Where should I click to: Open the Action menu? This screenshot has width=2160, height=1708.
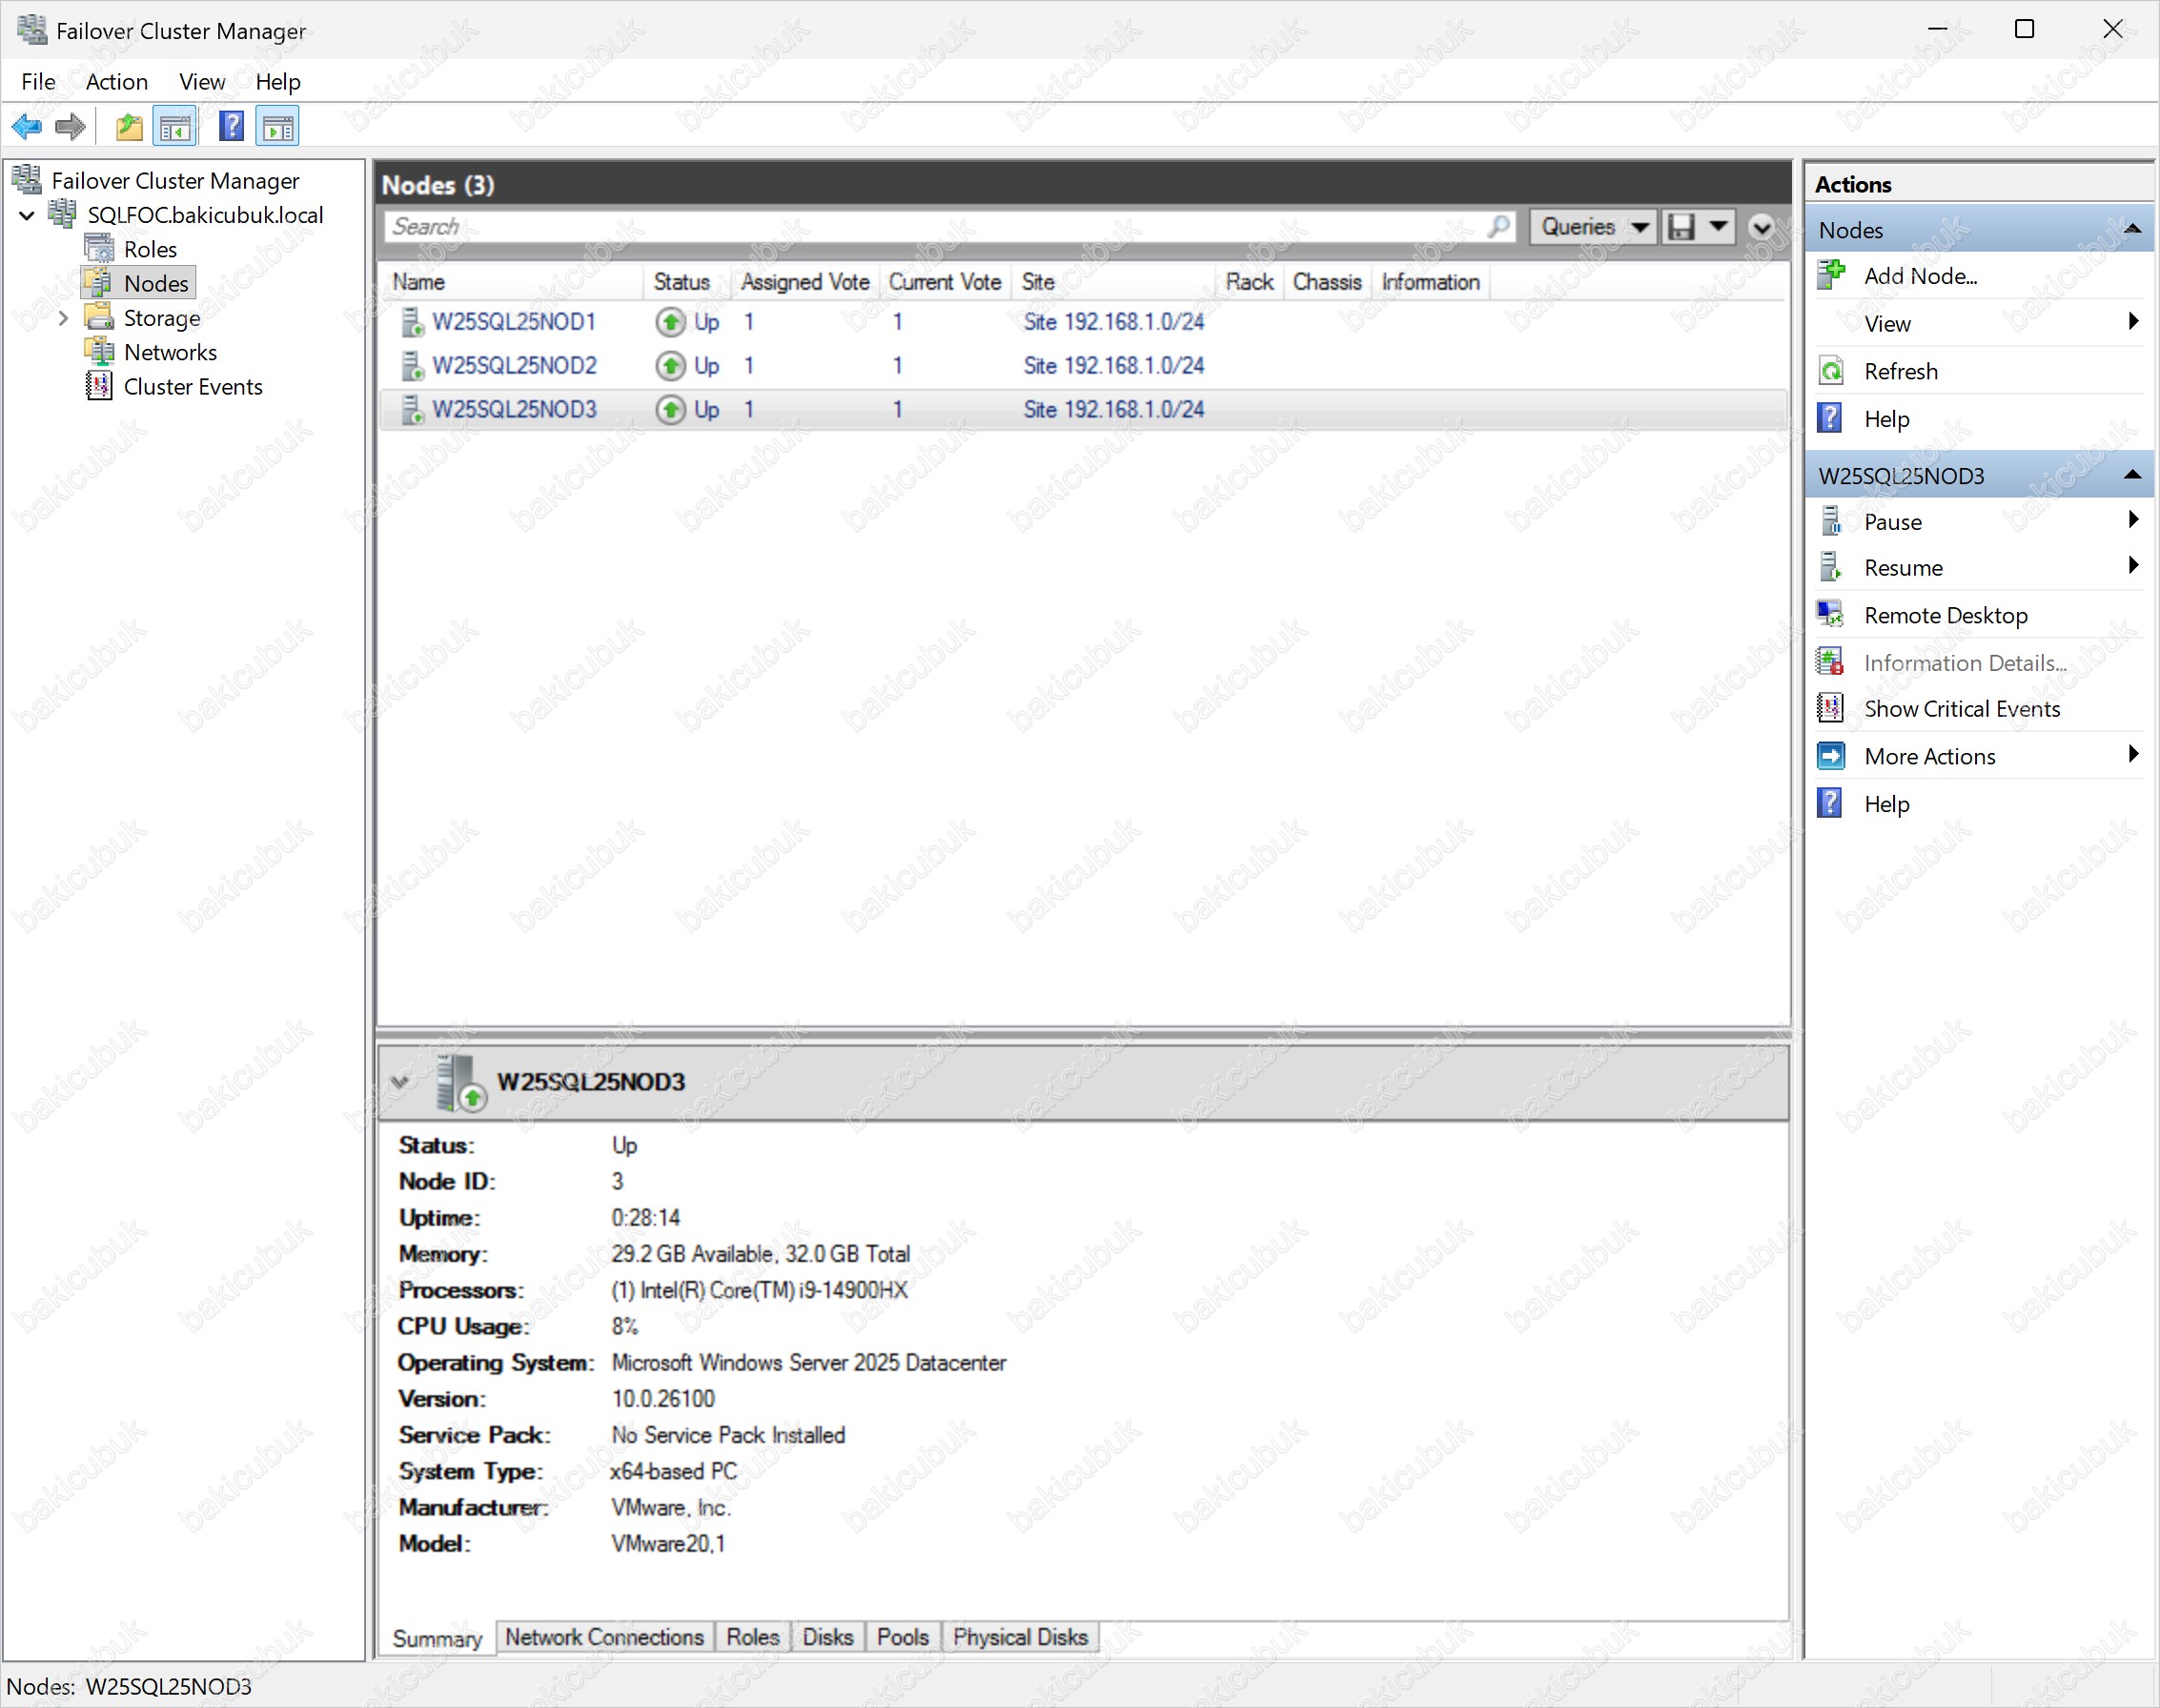pyautogui.click(x=116, y=82)
